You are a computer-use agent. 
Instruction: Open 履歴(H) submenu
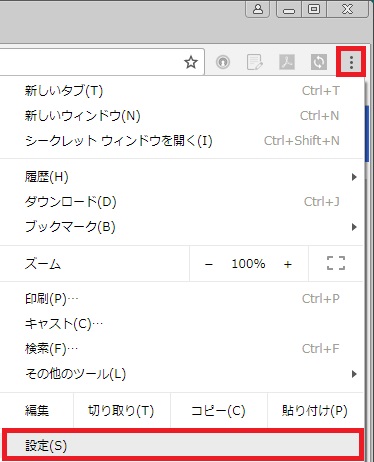click(182, 177)
